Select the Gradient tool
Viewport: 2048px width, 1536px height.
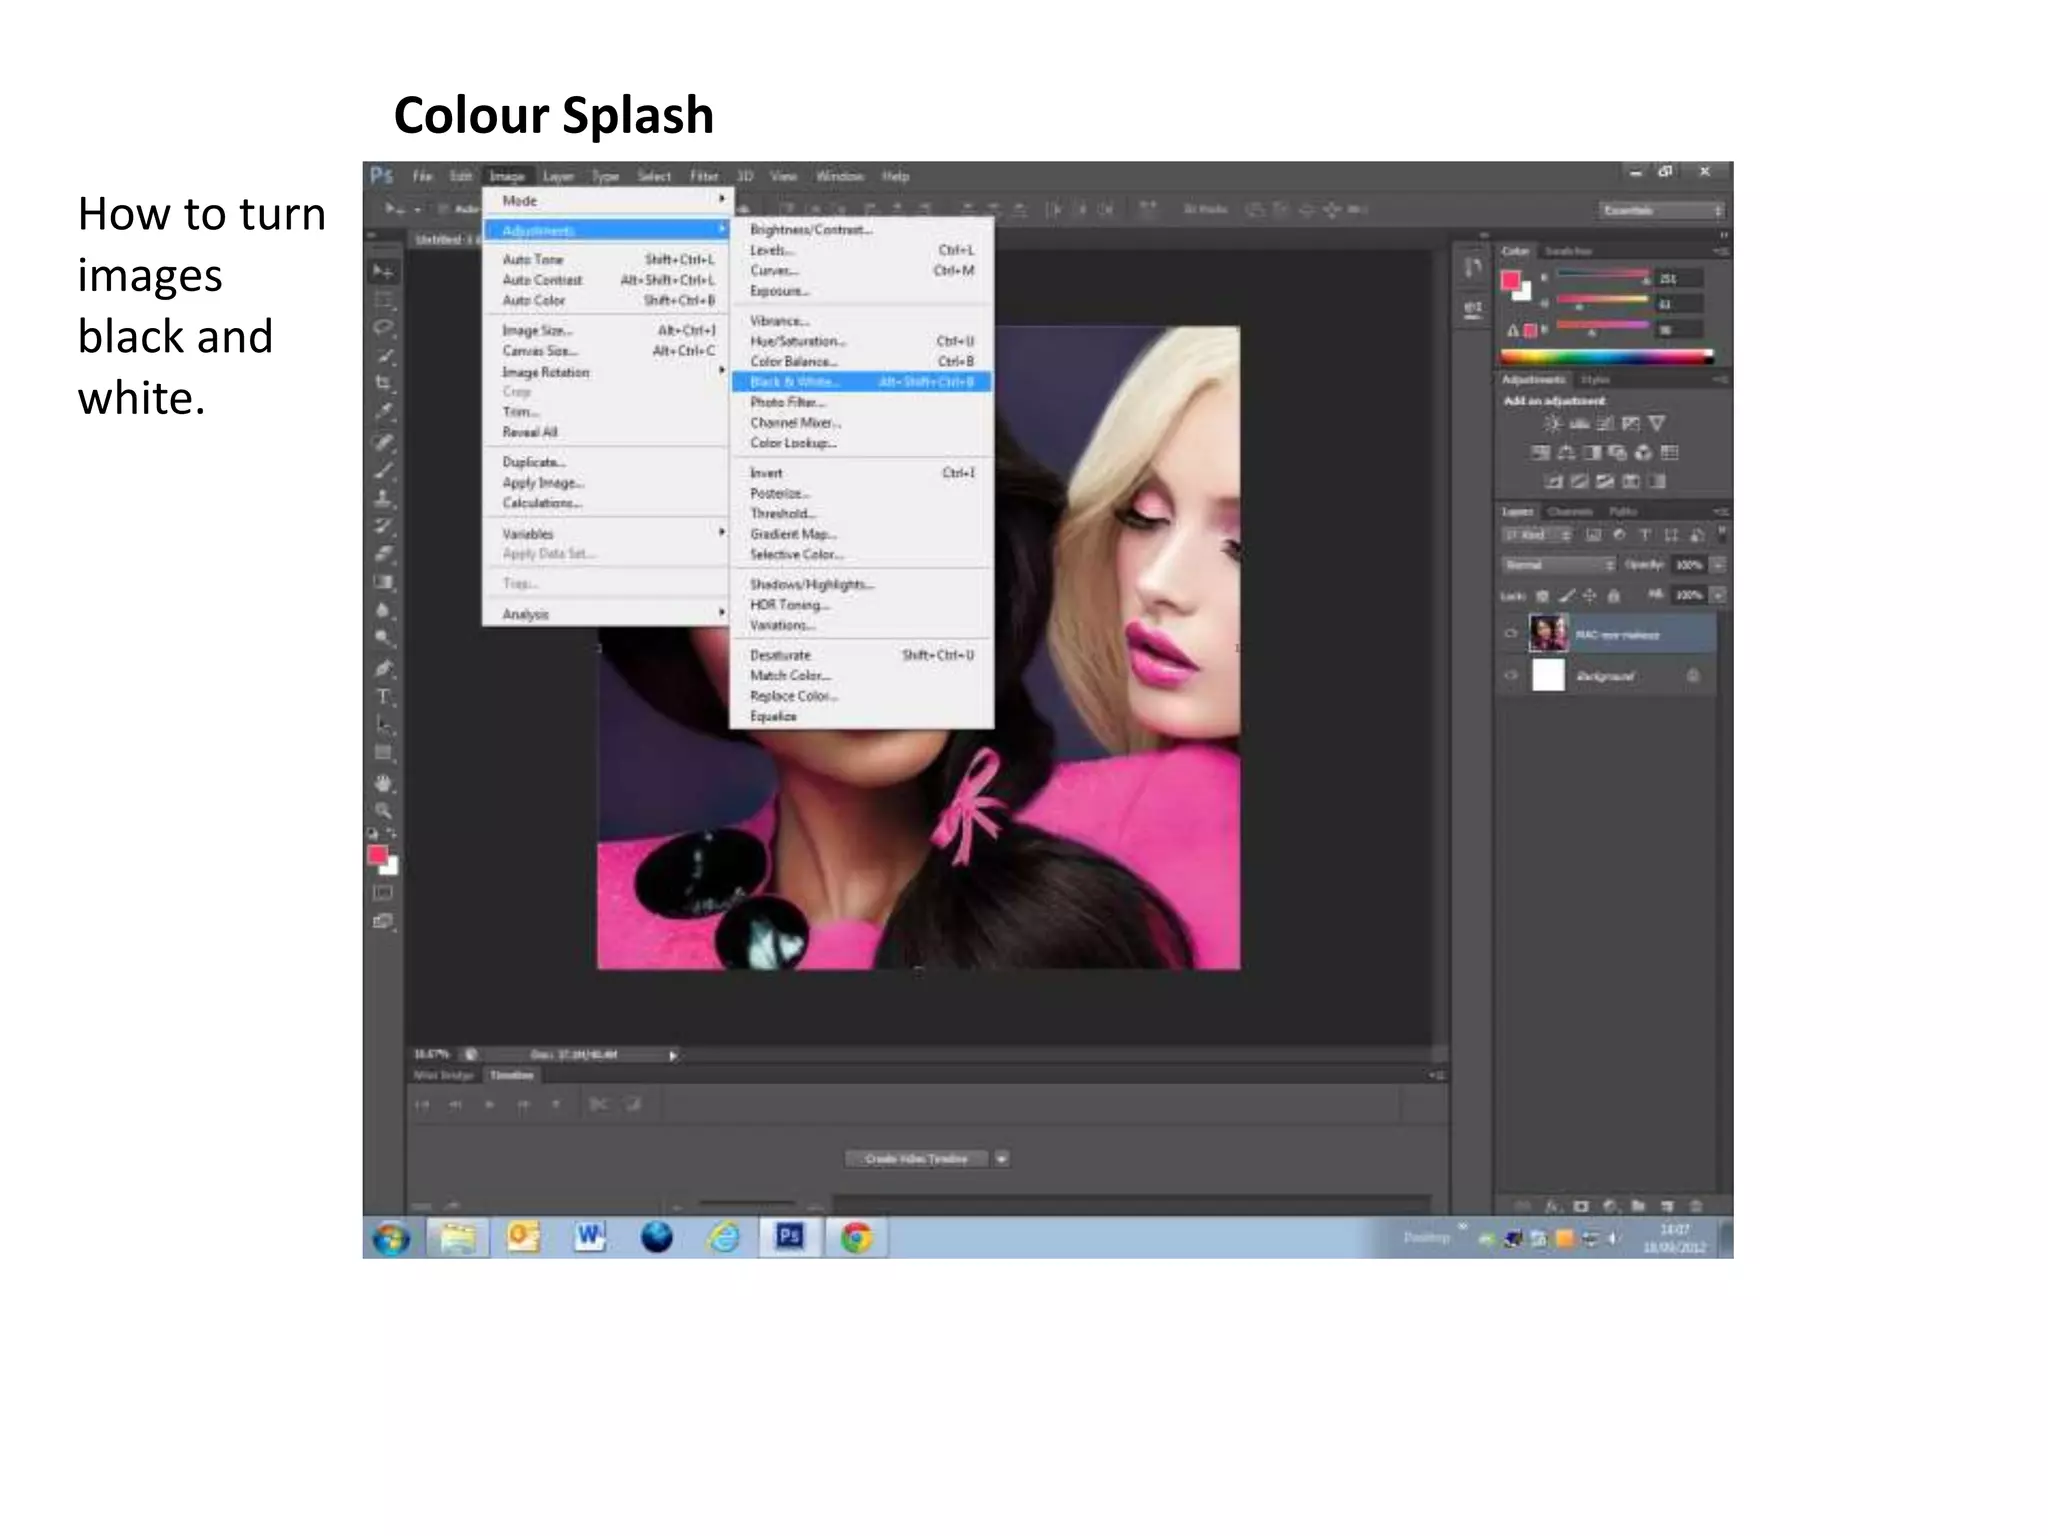pyautogui.click(x=383, y=582)
